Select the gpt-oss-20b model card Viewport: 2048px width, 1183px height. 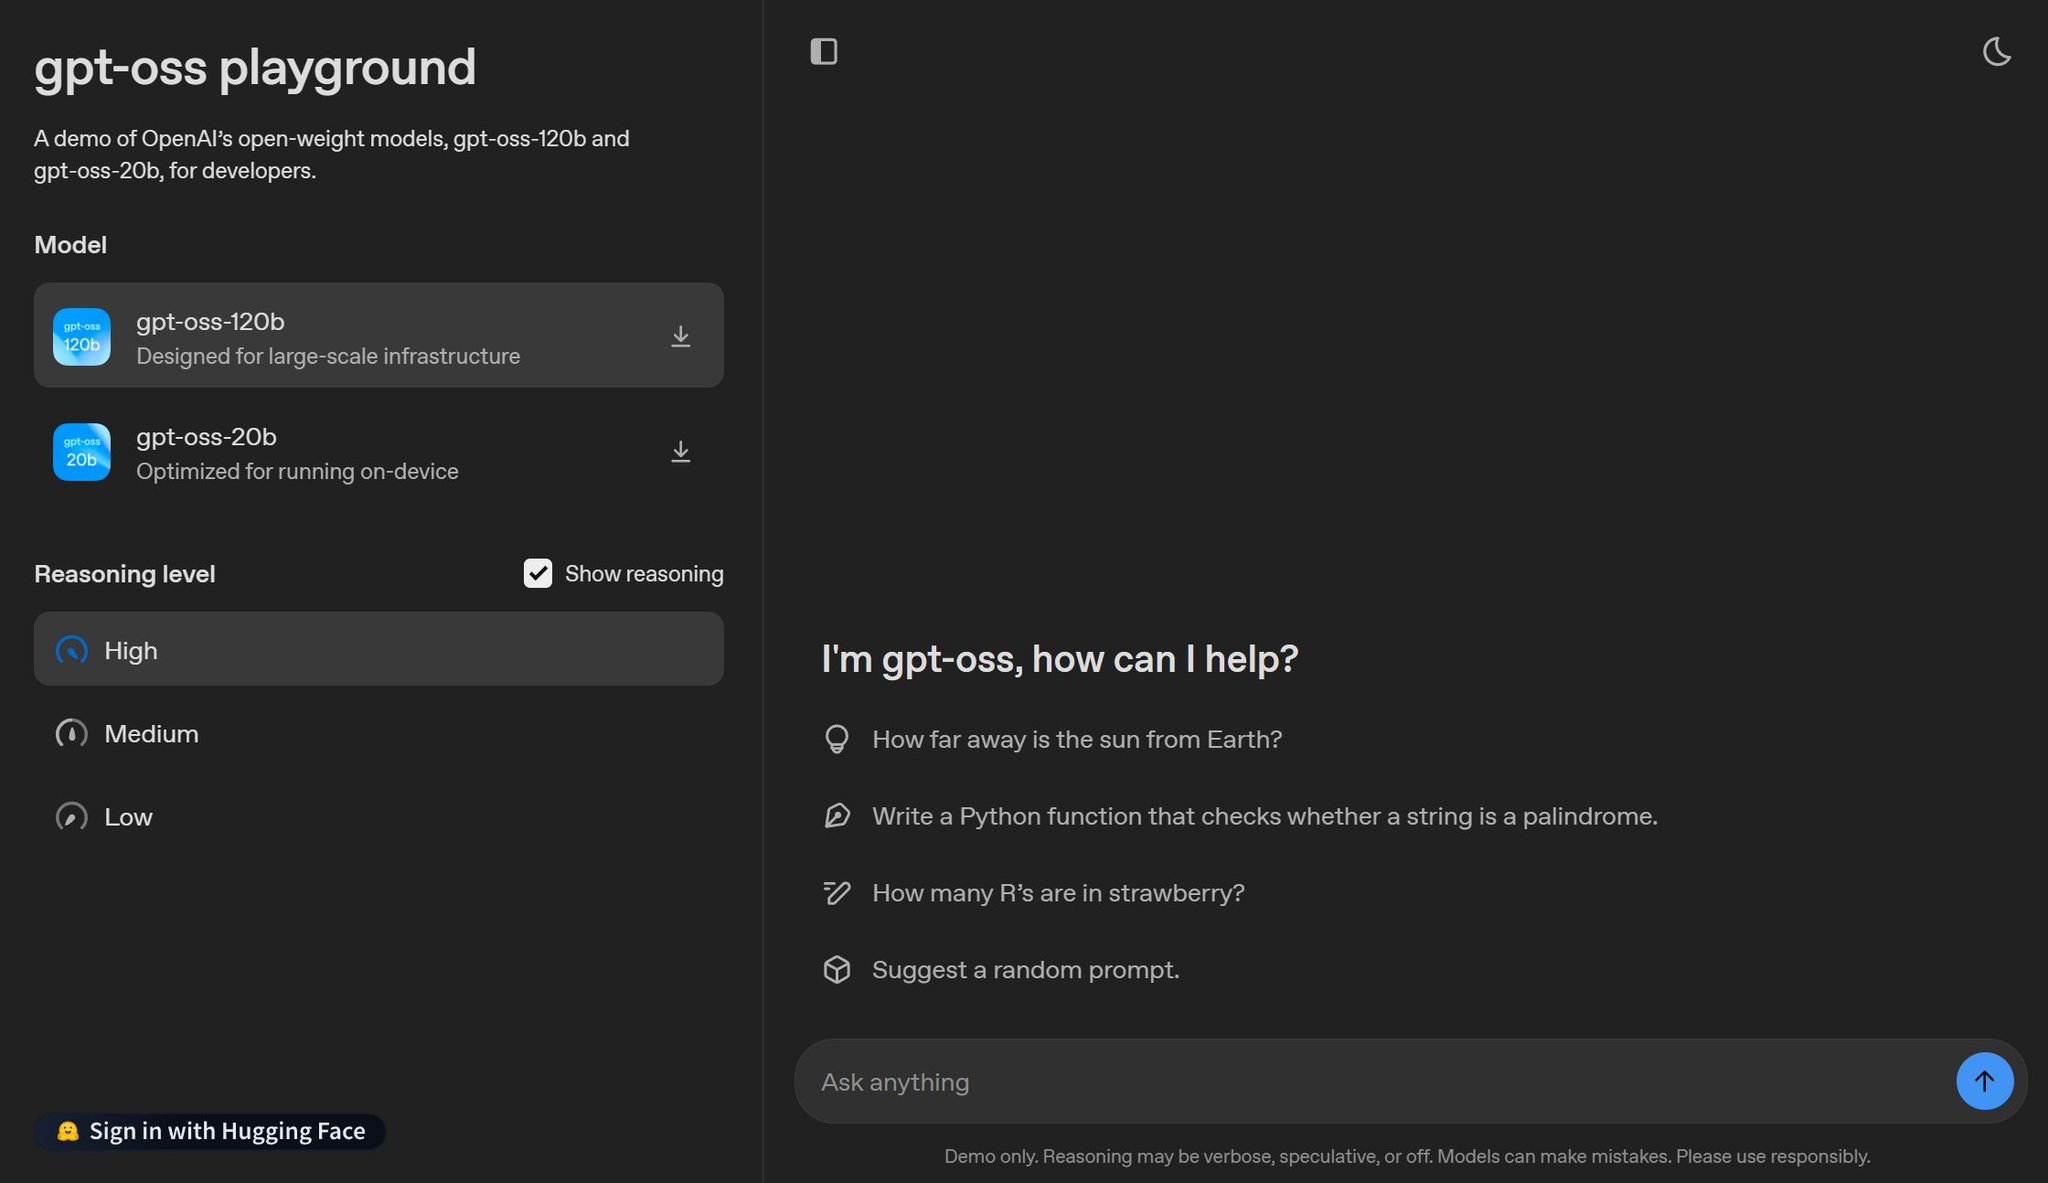coord(379,452)
